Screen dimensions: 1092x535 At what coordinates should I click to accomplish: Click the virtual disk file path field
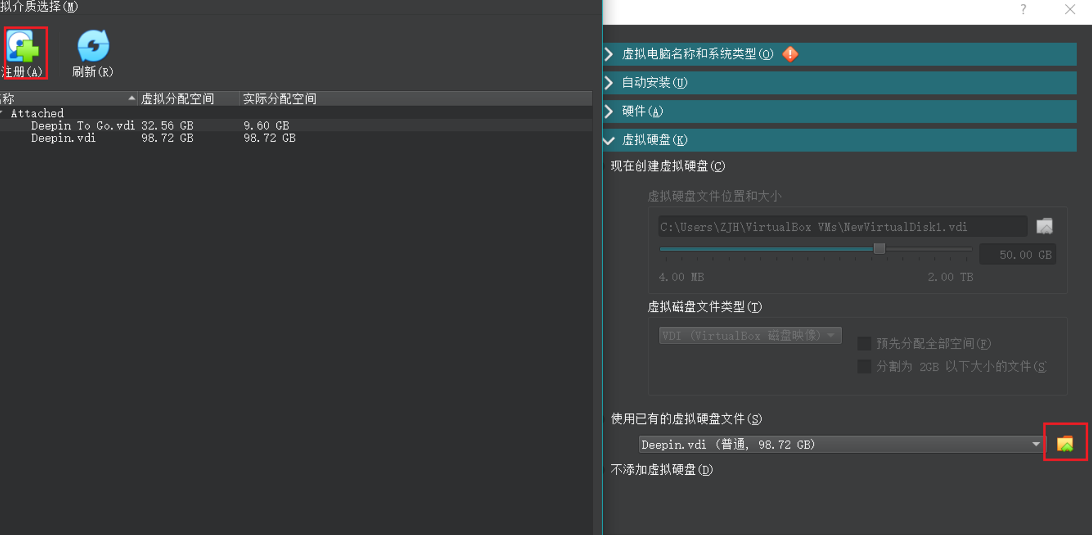click(843, 226)
